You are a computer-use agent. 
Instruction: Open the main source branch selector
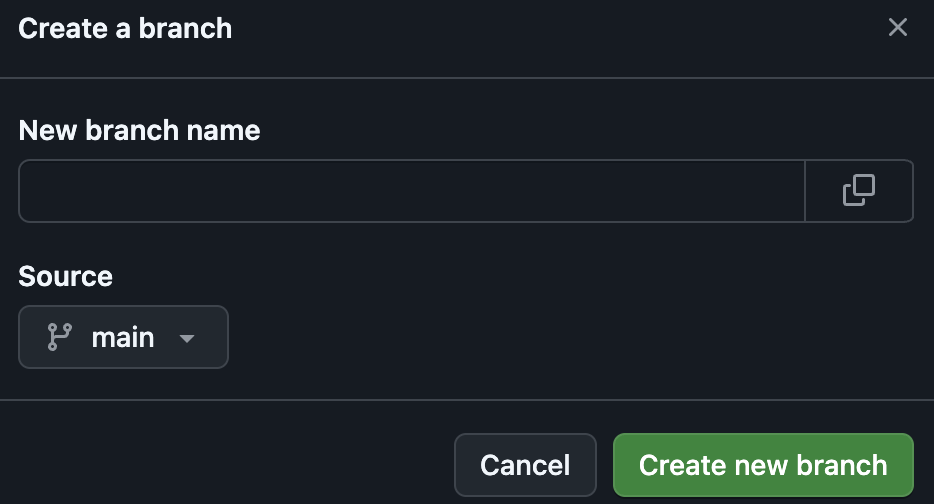click(x=123, y=338)
